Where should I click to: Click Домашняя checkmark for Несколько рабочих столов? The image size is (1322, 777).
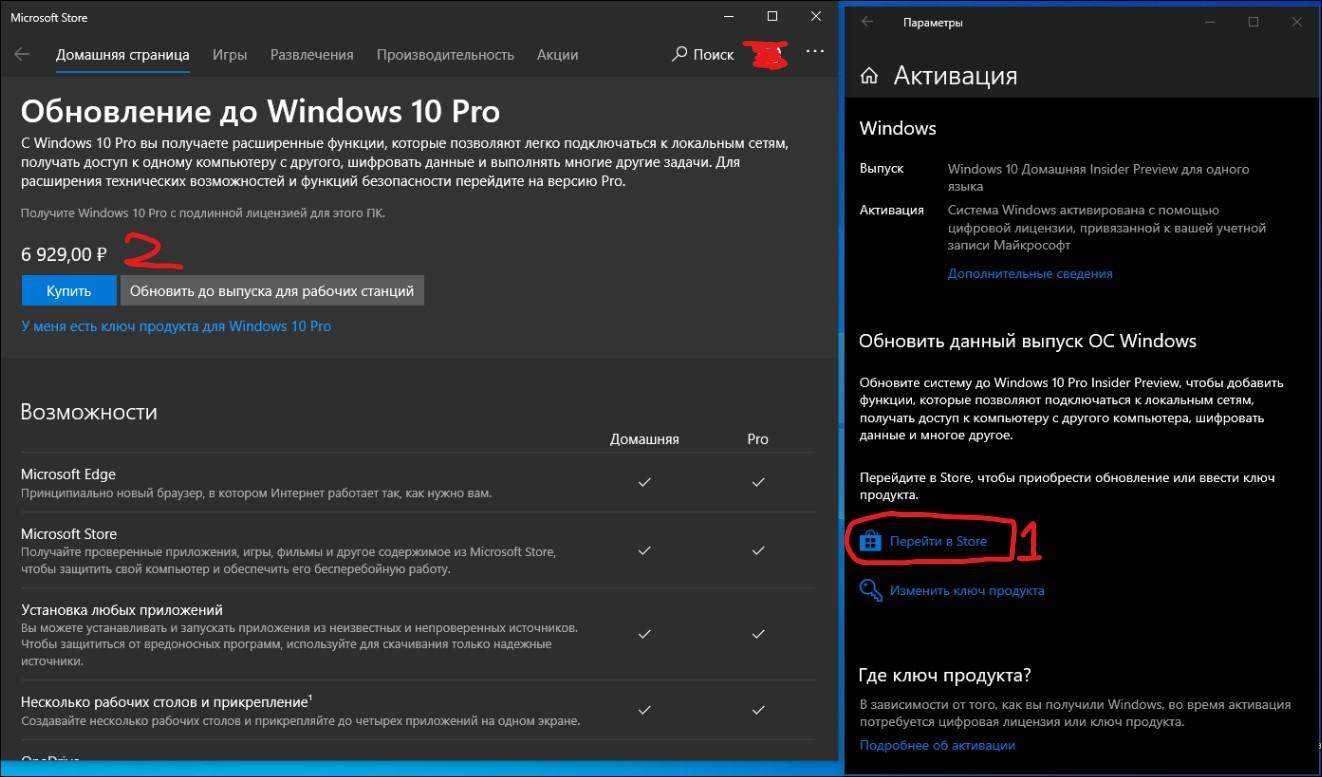click(644, 710)
